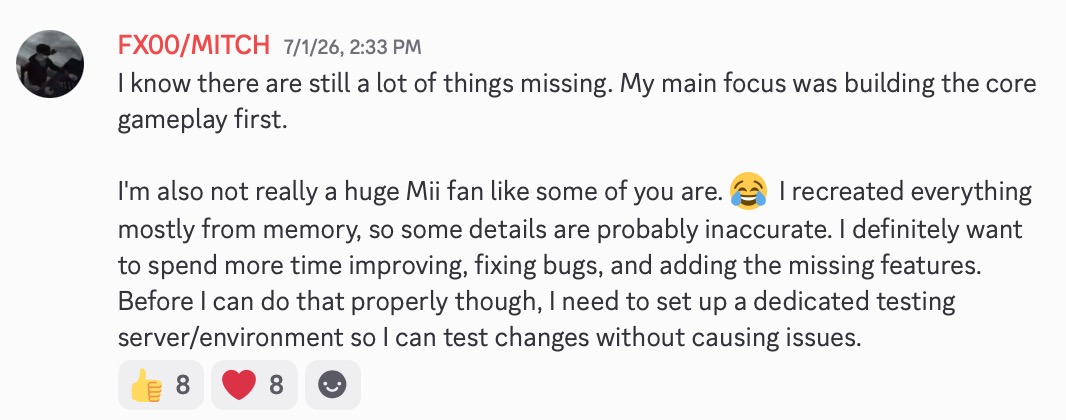Click the red heart emoji icon

click(239, 385)
